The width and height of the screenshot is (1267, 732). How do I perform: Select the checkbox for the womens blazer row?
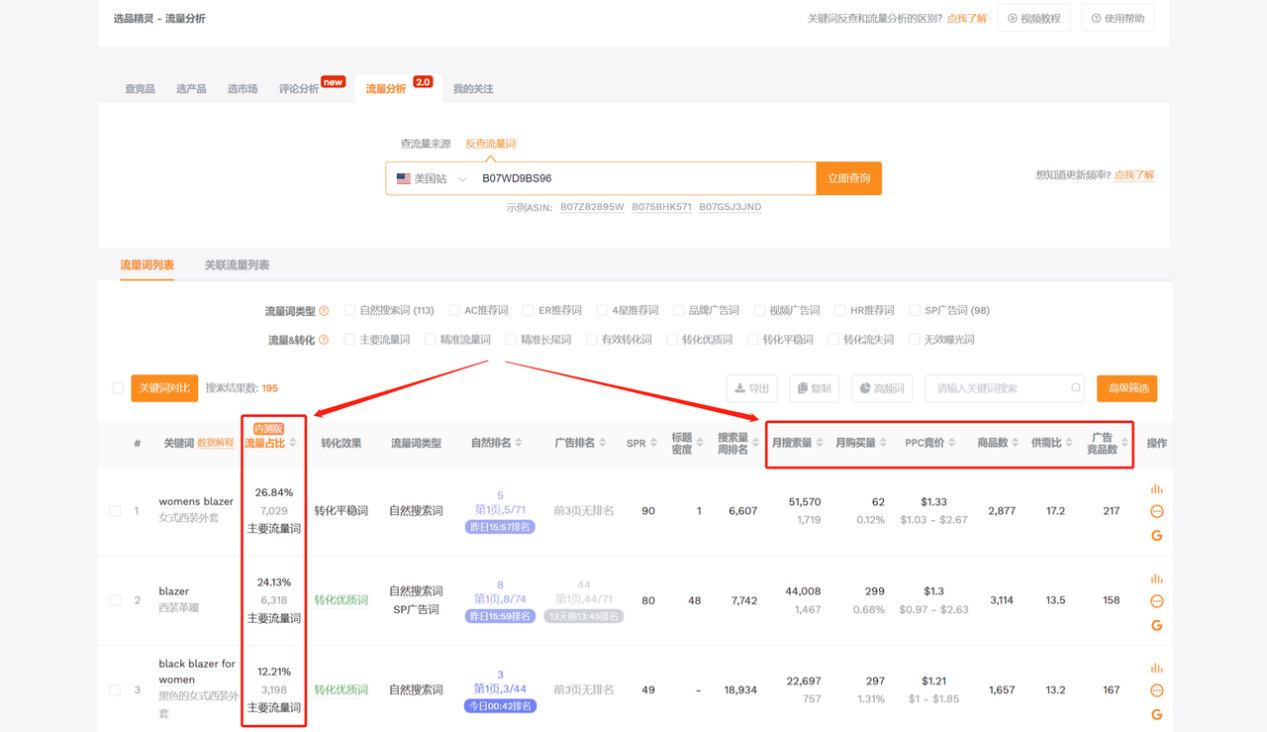coord(114,510)
